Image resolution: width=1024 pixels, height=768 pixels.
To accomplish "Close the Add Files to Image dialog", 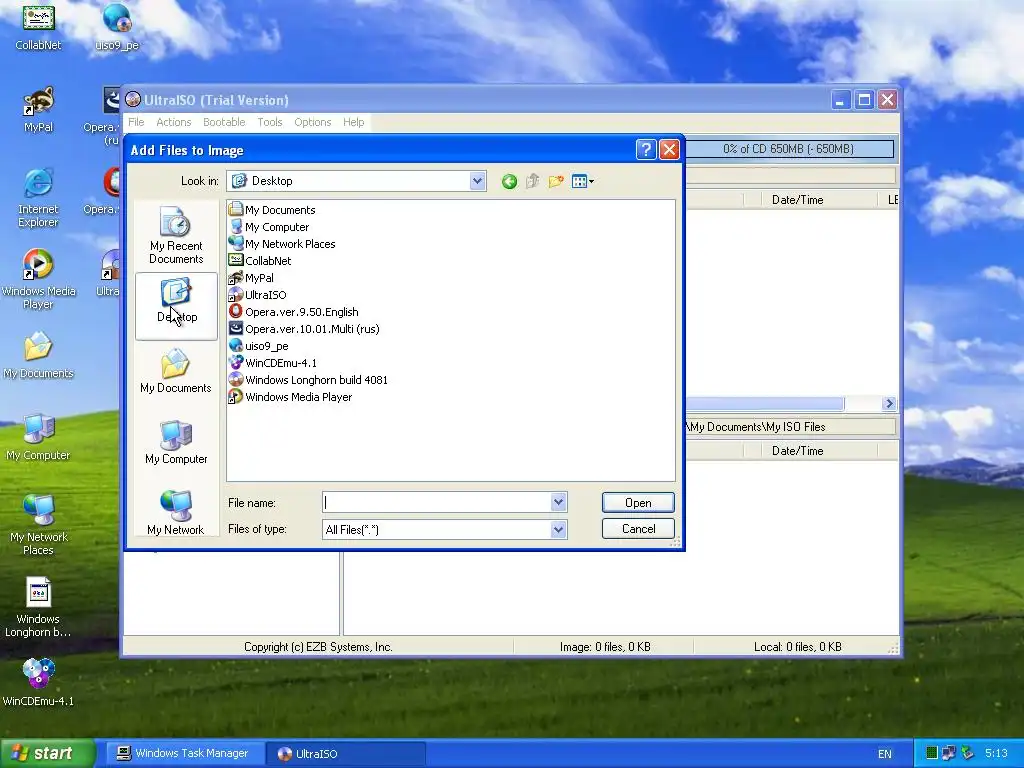I will (x=669, y=150).
